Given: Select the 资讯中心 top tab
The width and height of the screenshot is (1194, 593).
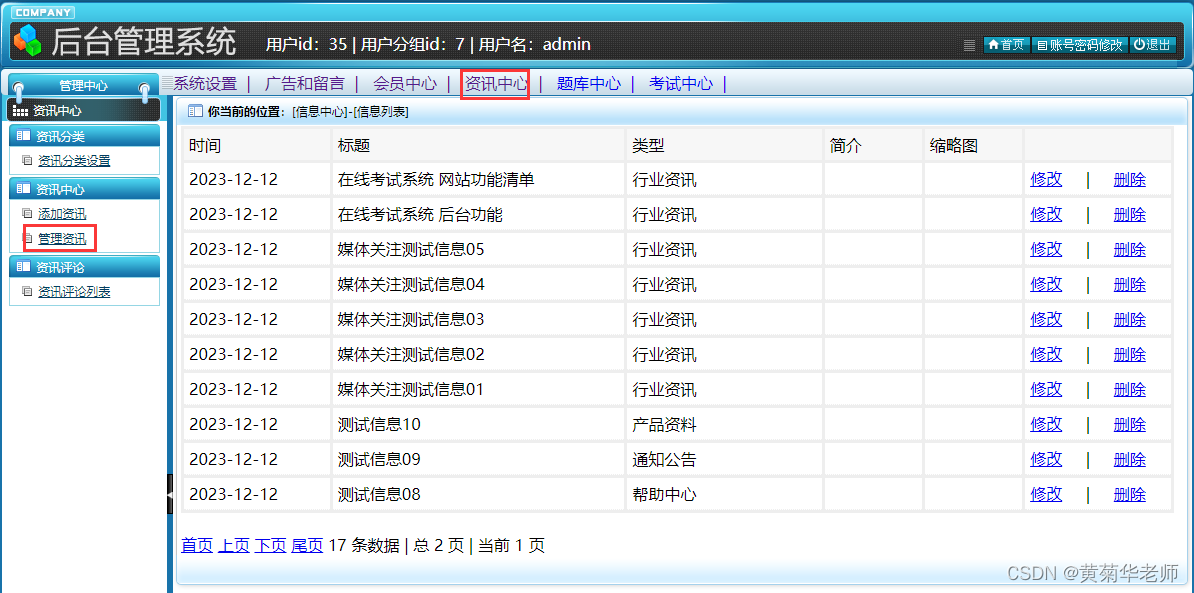Looking at the screenshot, I should click(496, 84).
